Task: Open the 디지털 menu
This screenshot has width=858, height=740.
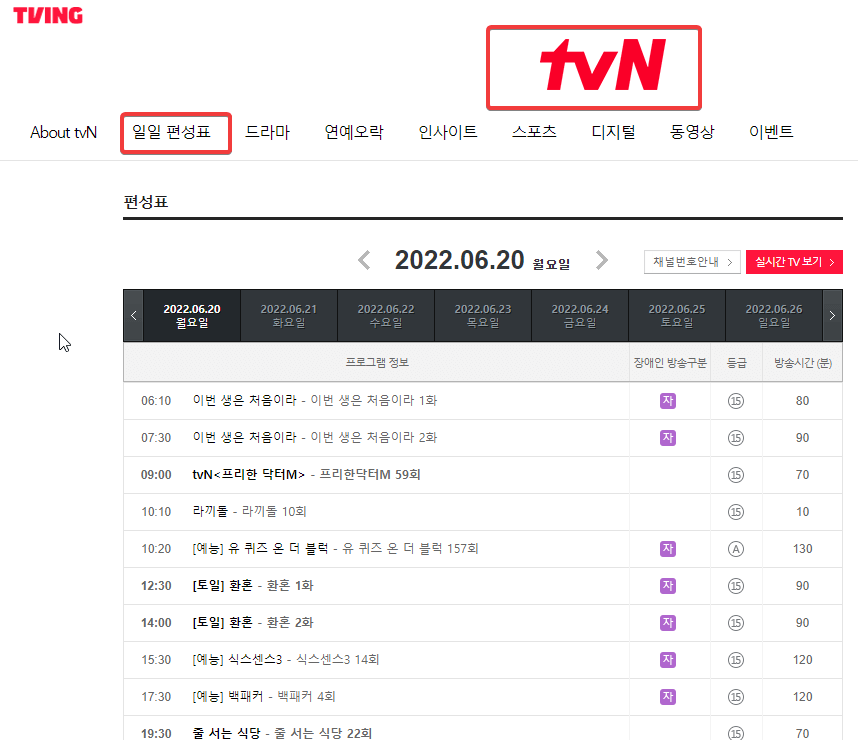Action: (x=613, y=132)
